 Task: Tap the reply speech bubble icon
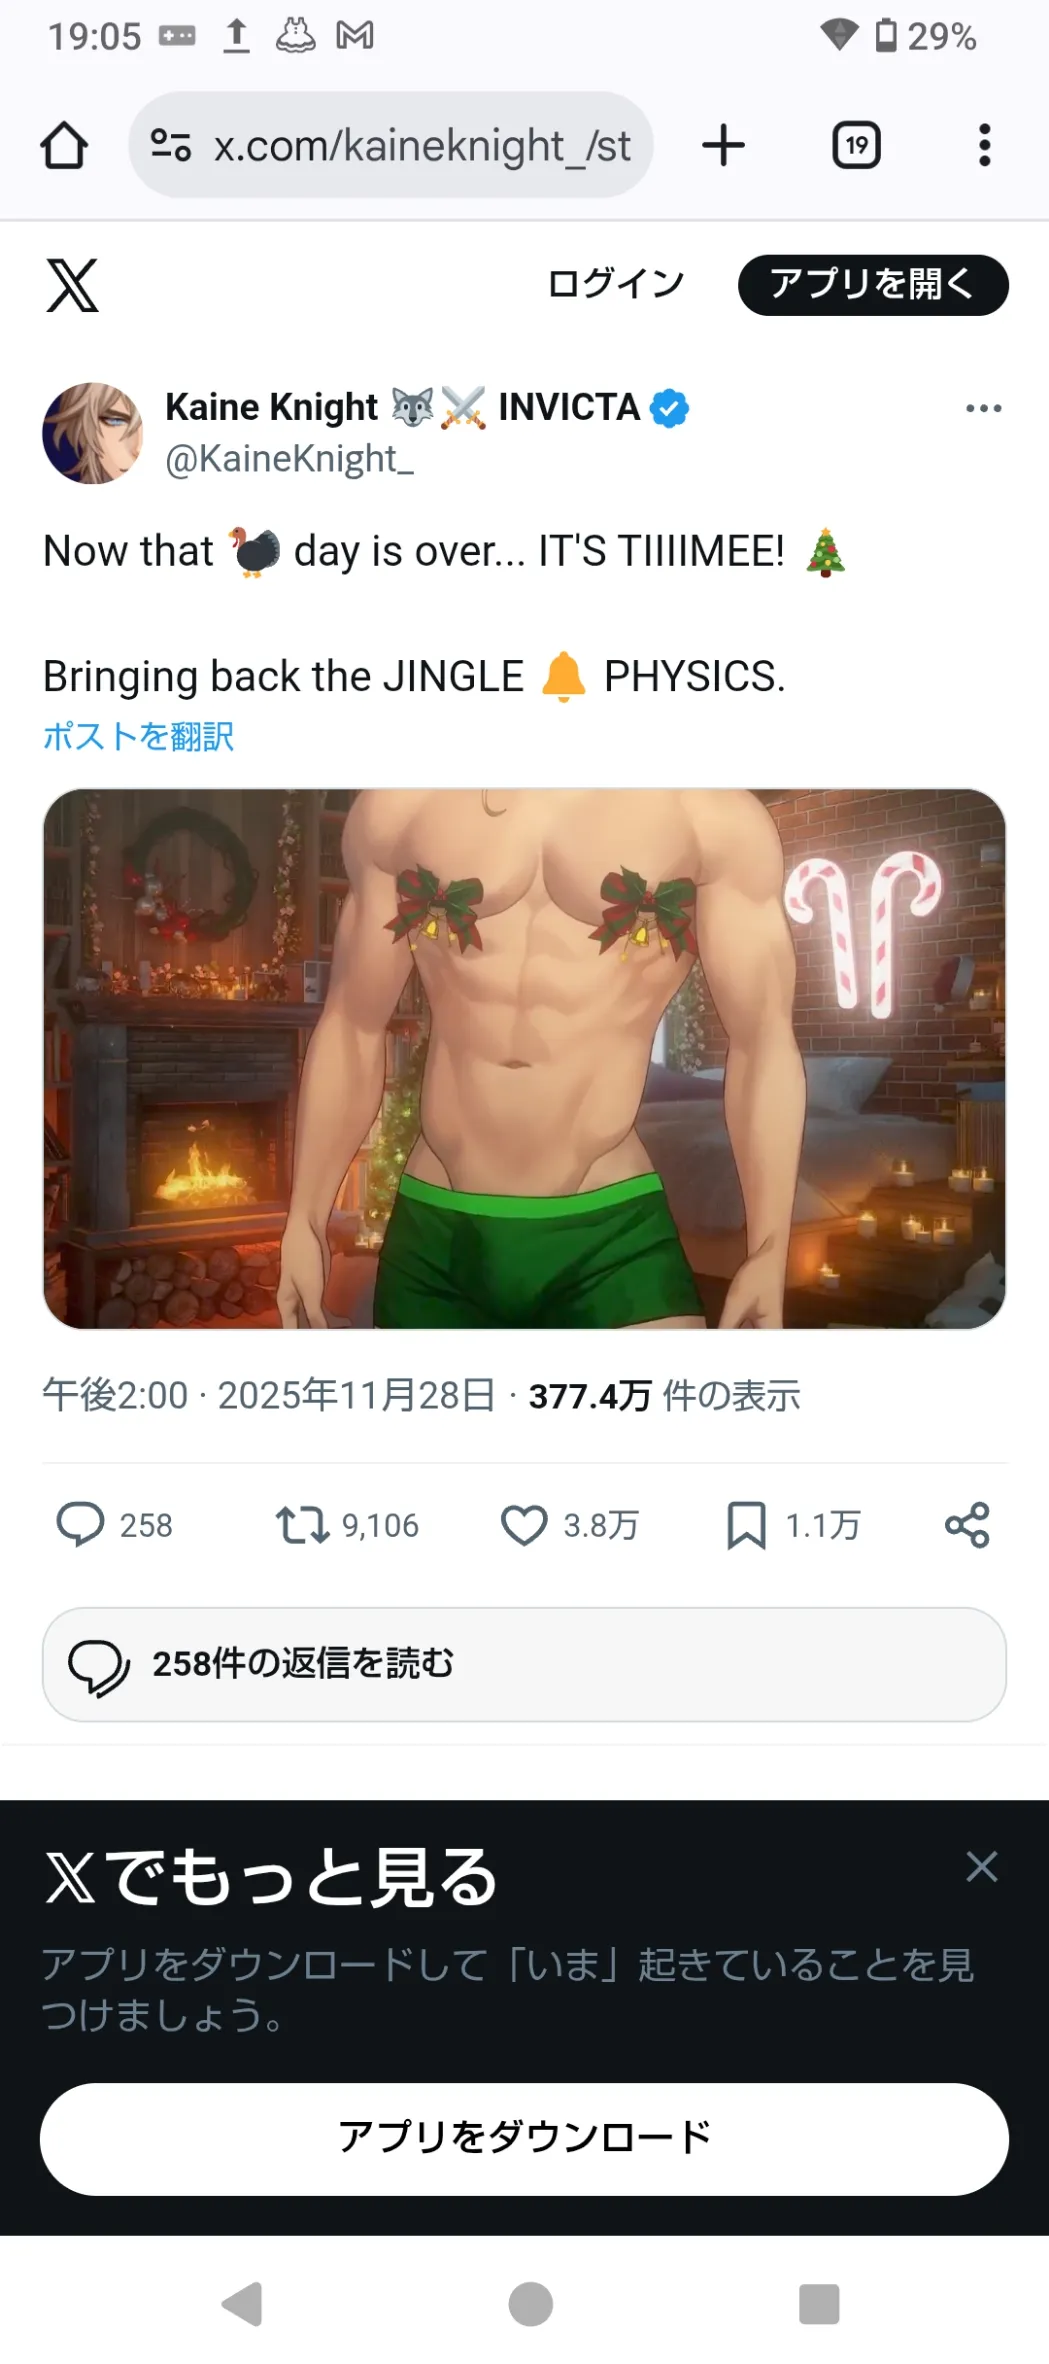click(80, 1525)
